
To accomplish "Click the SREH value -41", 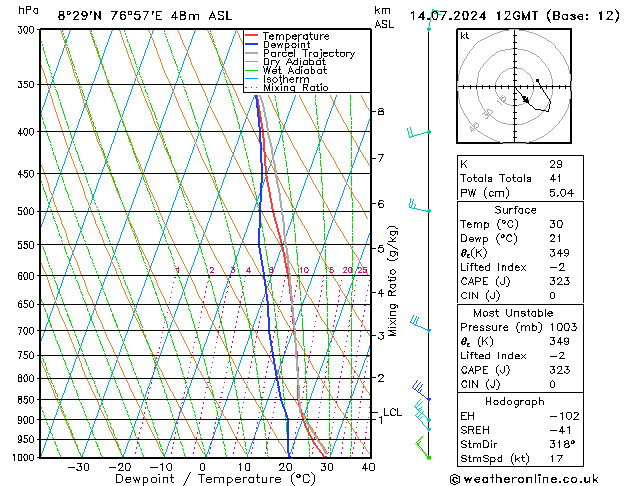I will pyautogui.click(x=560, y=430).
